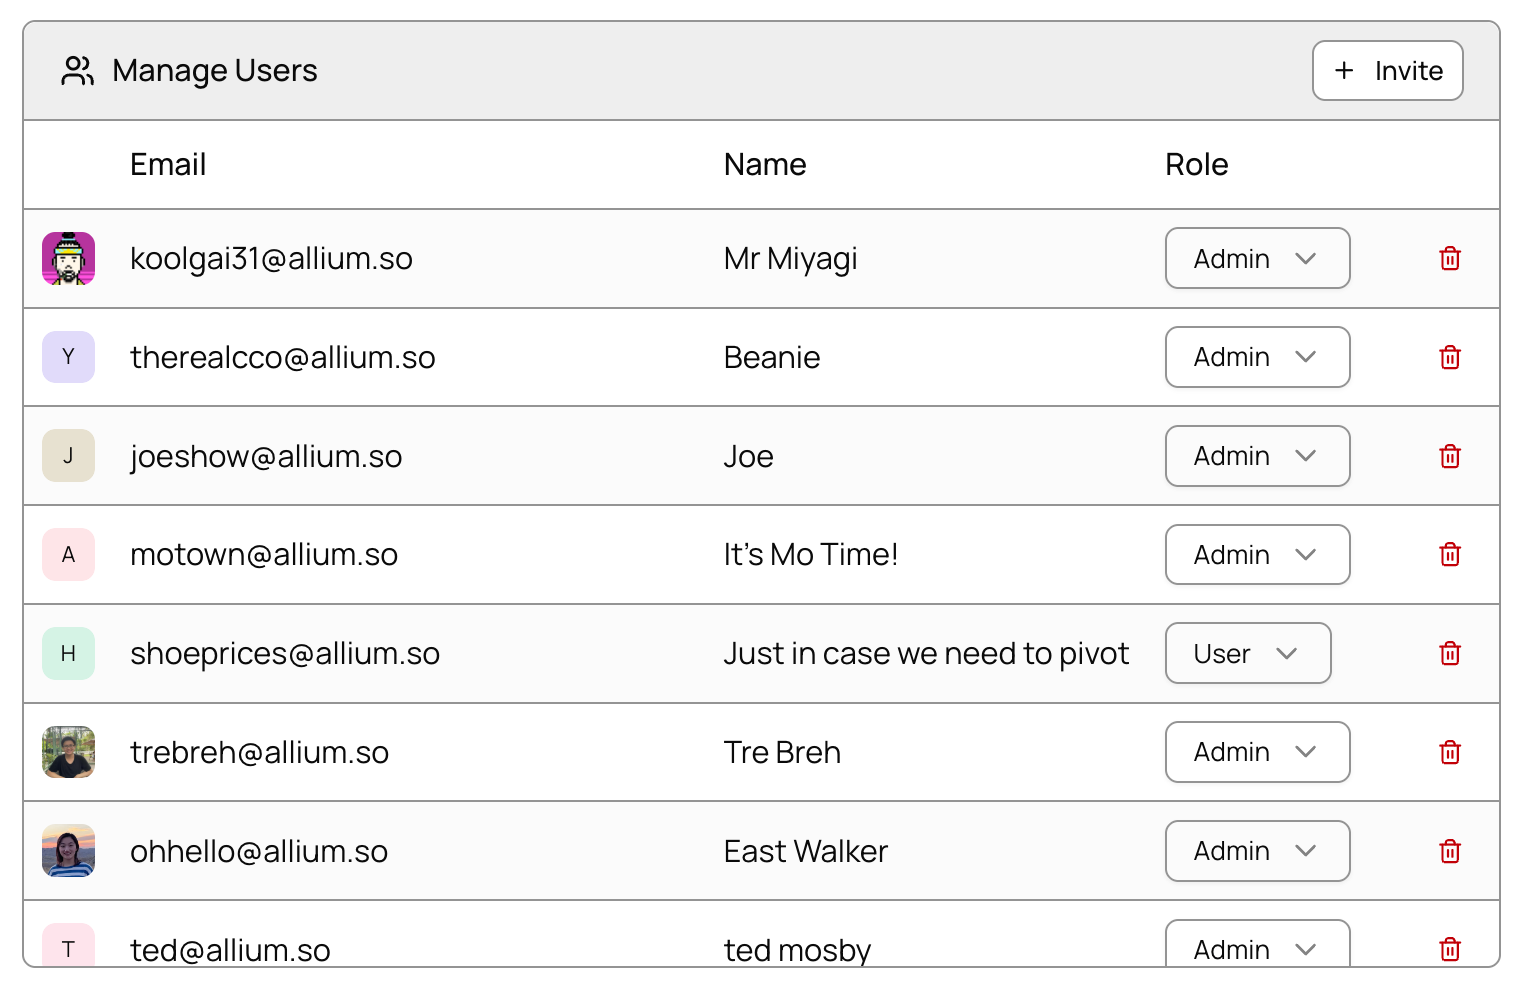Viewport: 1530px width, 990px height.
Task: Expand the User role dropdown for shoeprices
Action: (x=1247, y=653)
